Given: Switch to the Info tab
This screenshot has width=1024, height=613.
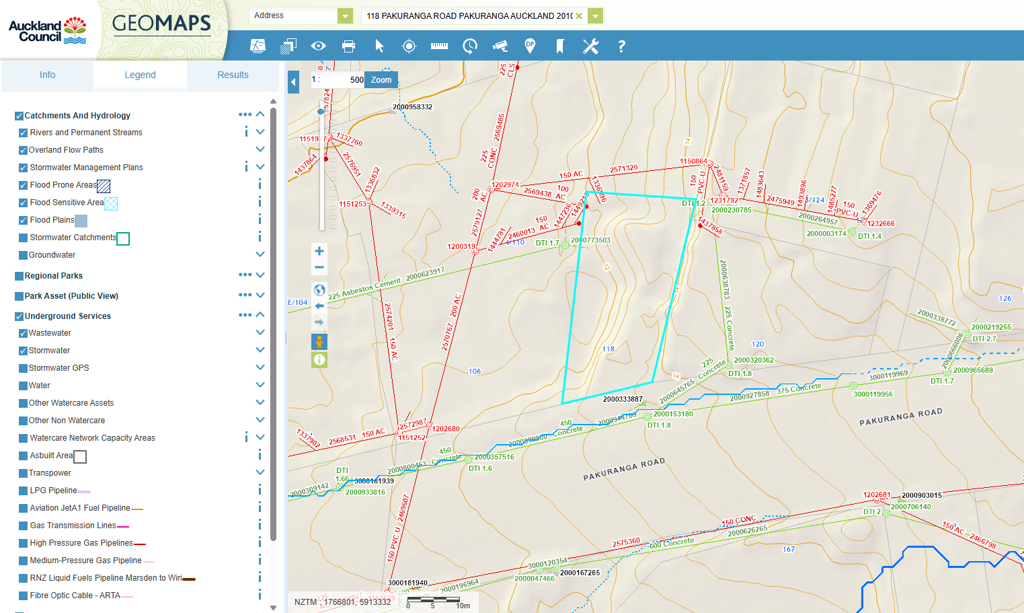Looking at the screenshot, I should click(47, 75).
